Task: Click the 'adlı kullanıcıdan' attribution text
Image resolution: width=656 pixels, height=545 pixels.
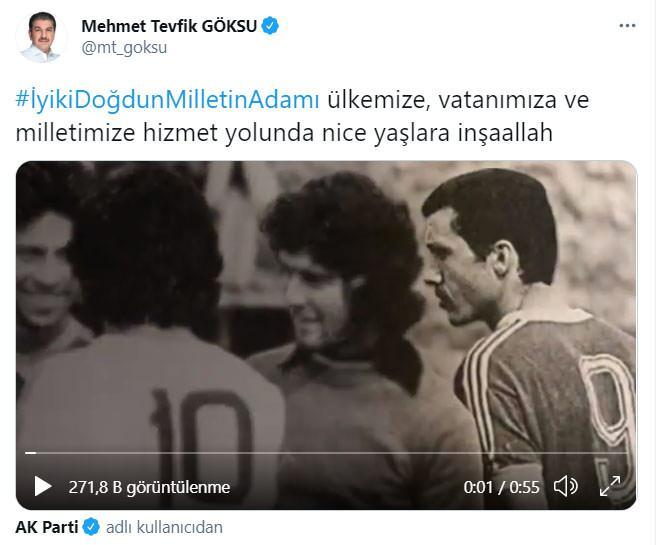Action: point(164,527)
